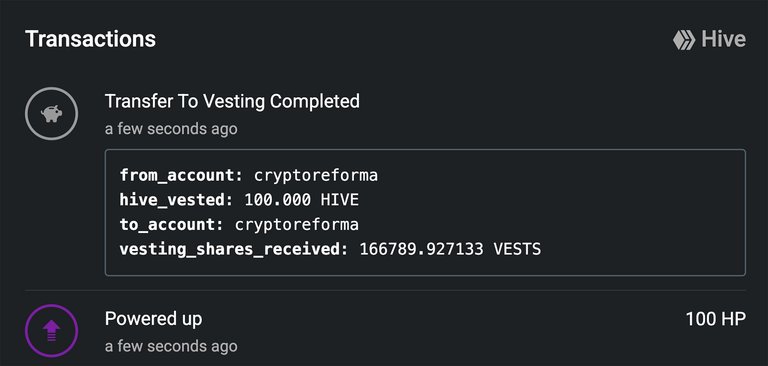Click the timestamp under Transfer To Vesting

click(x=171, y=129)
